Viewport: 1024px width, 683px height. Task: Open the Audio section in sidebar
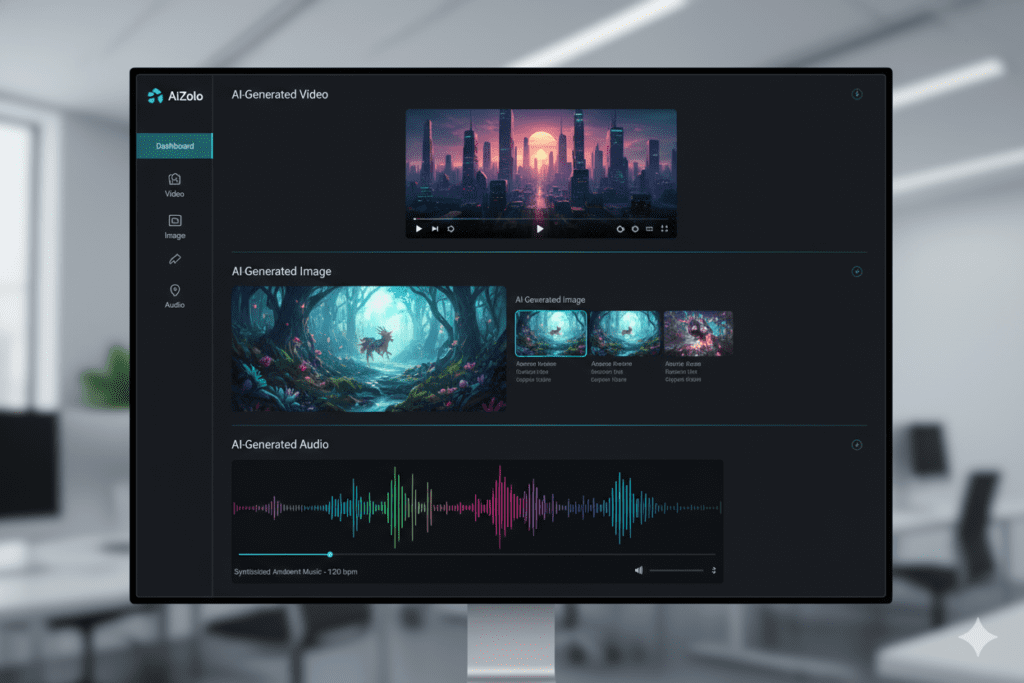[x=175, y=295]
